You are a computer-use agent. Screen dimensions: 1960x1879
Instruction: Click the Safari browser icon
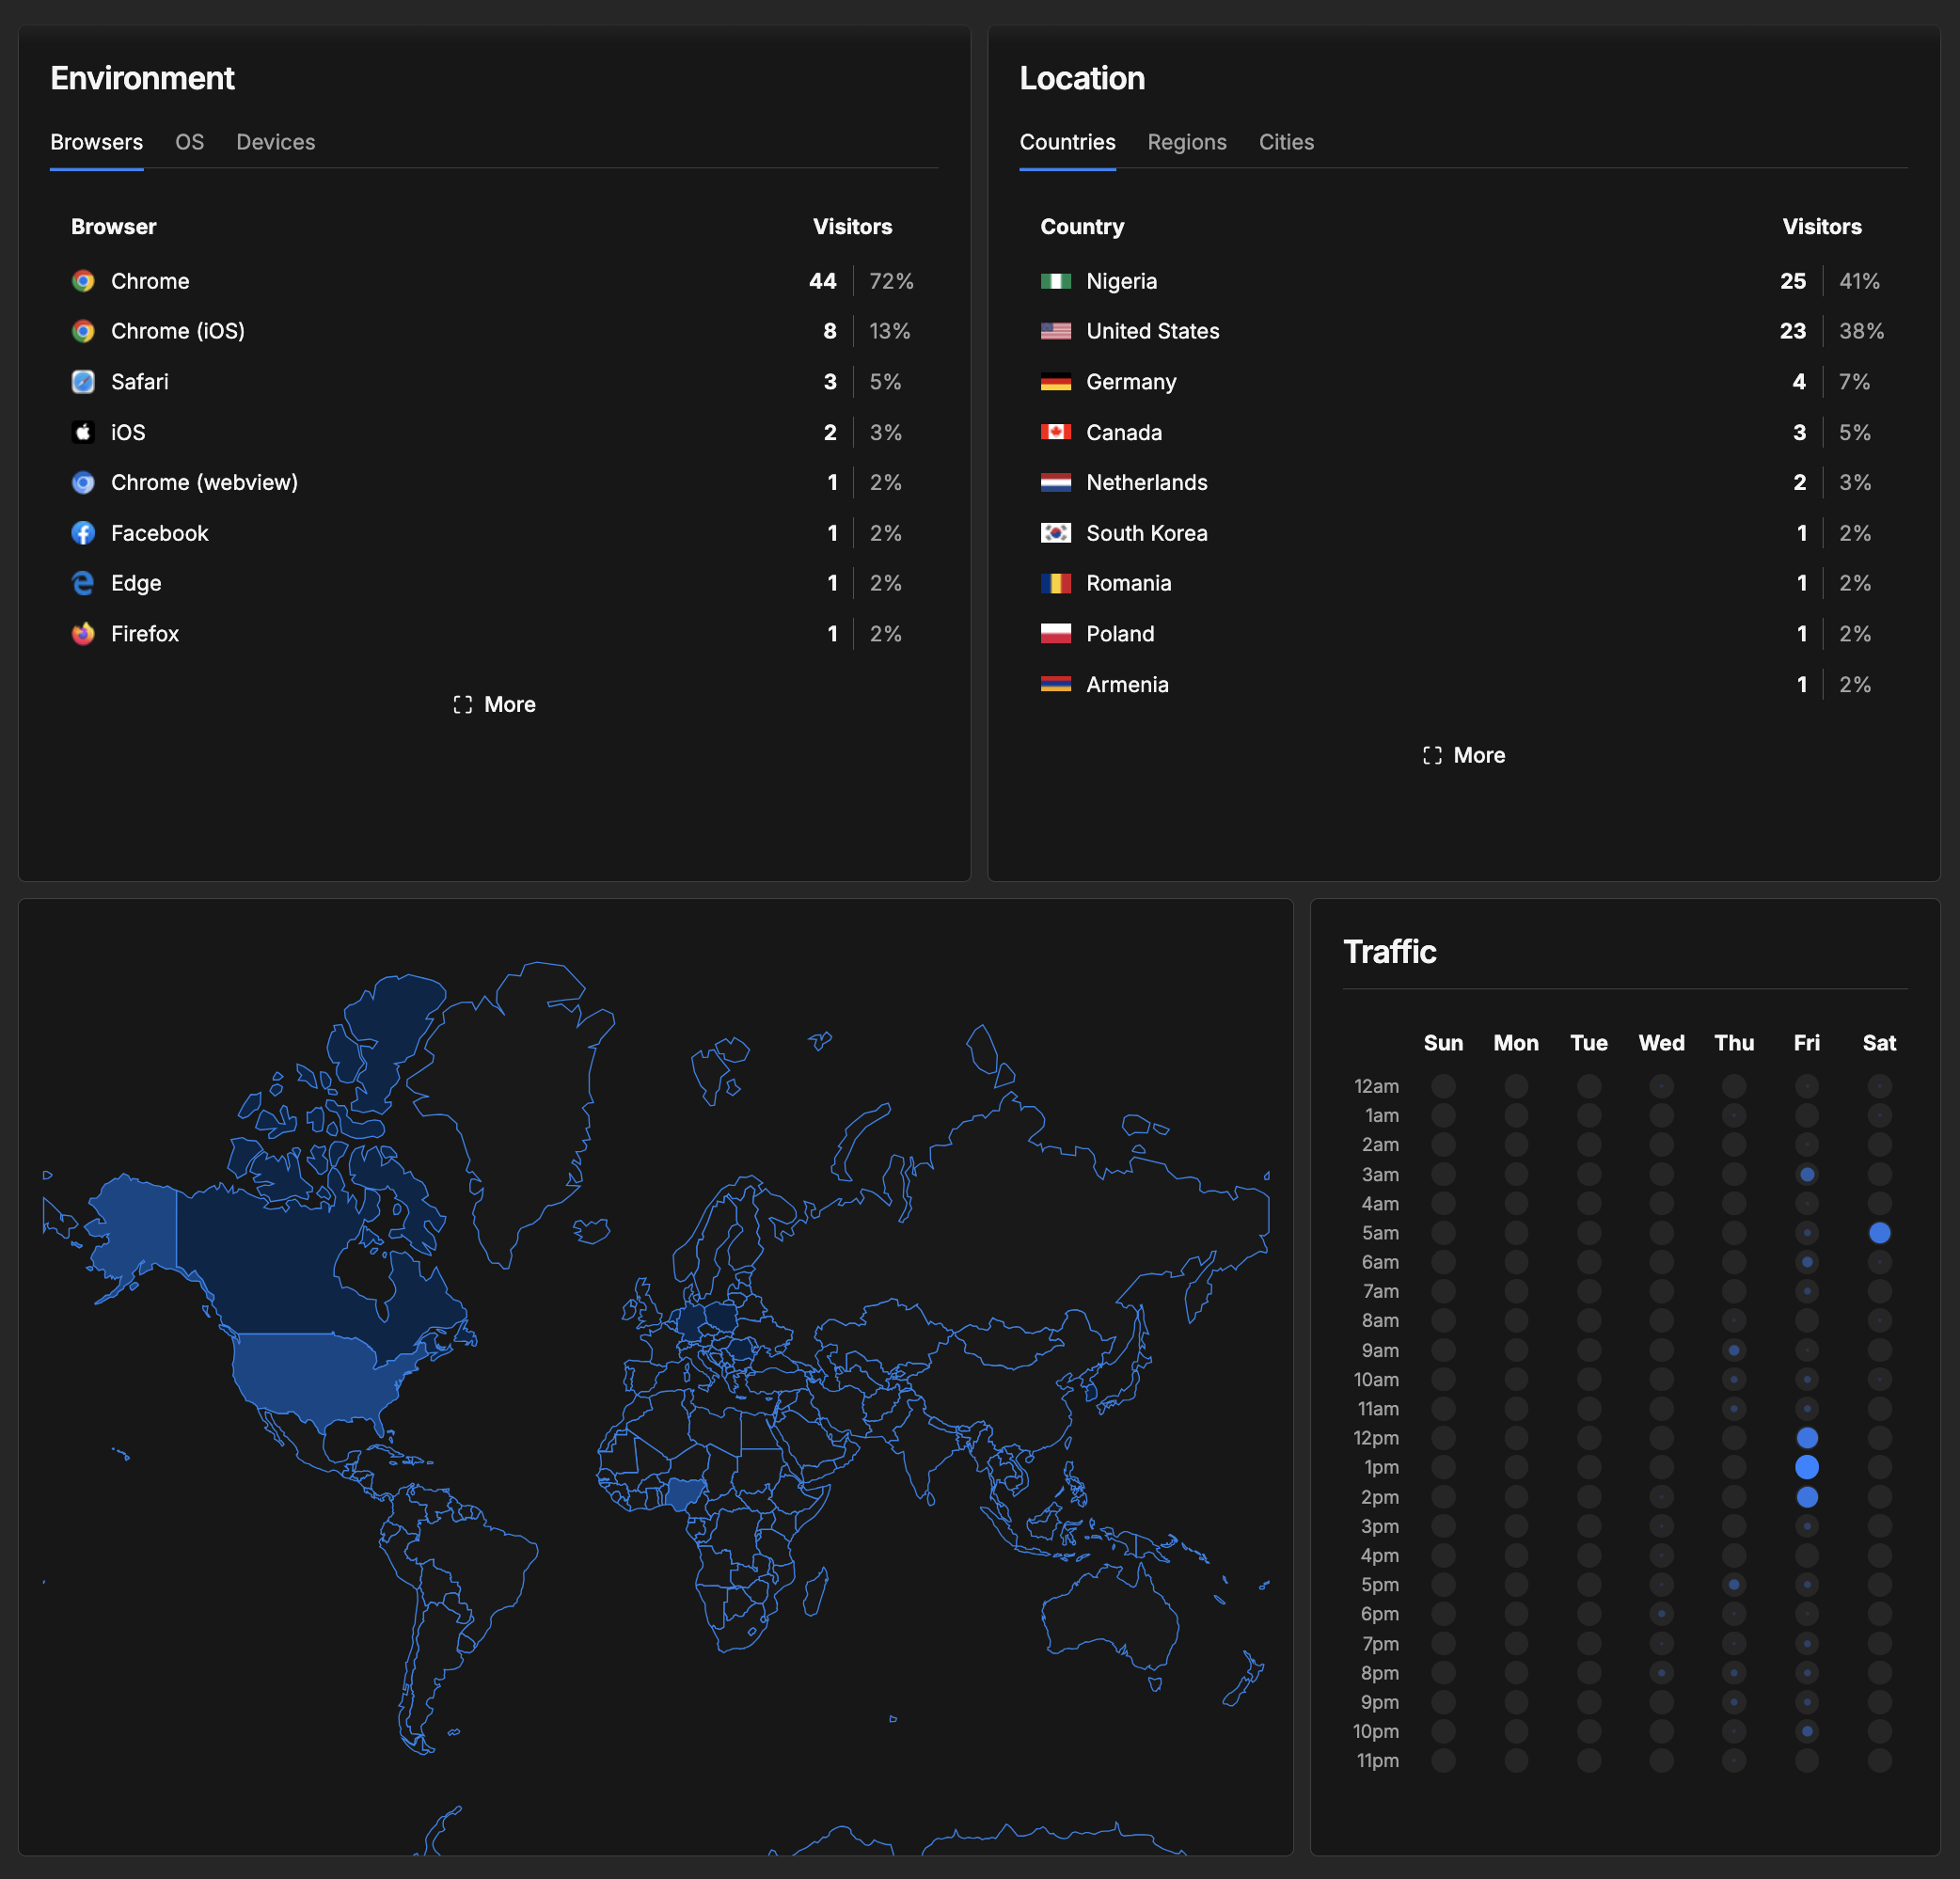point(83,382)
